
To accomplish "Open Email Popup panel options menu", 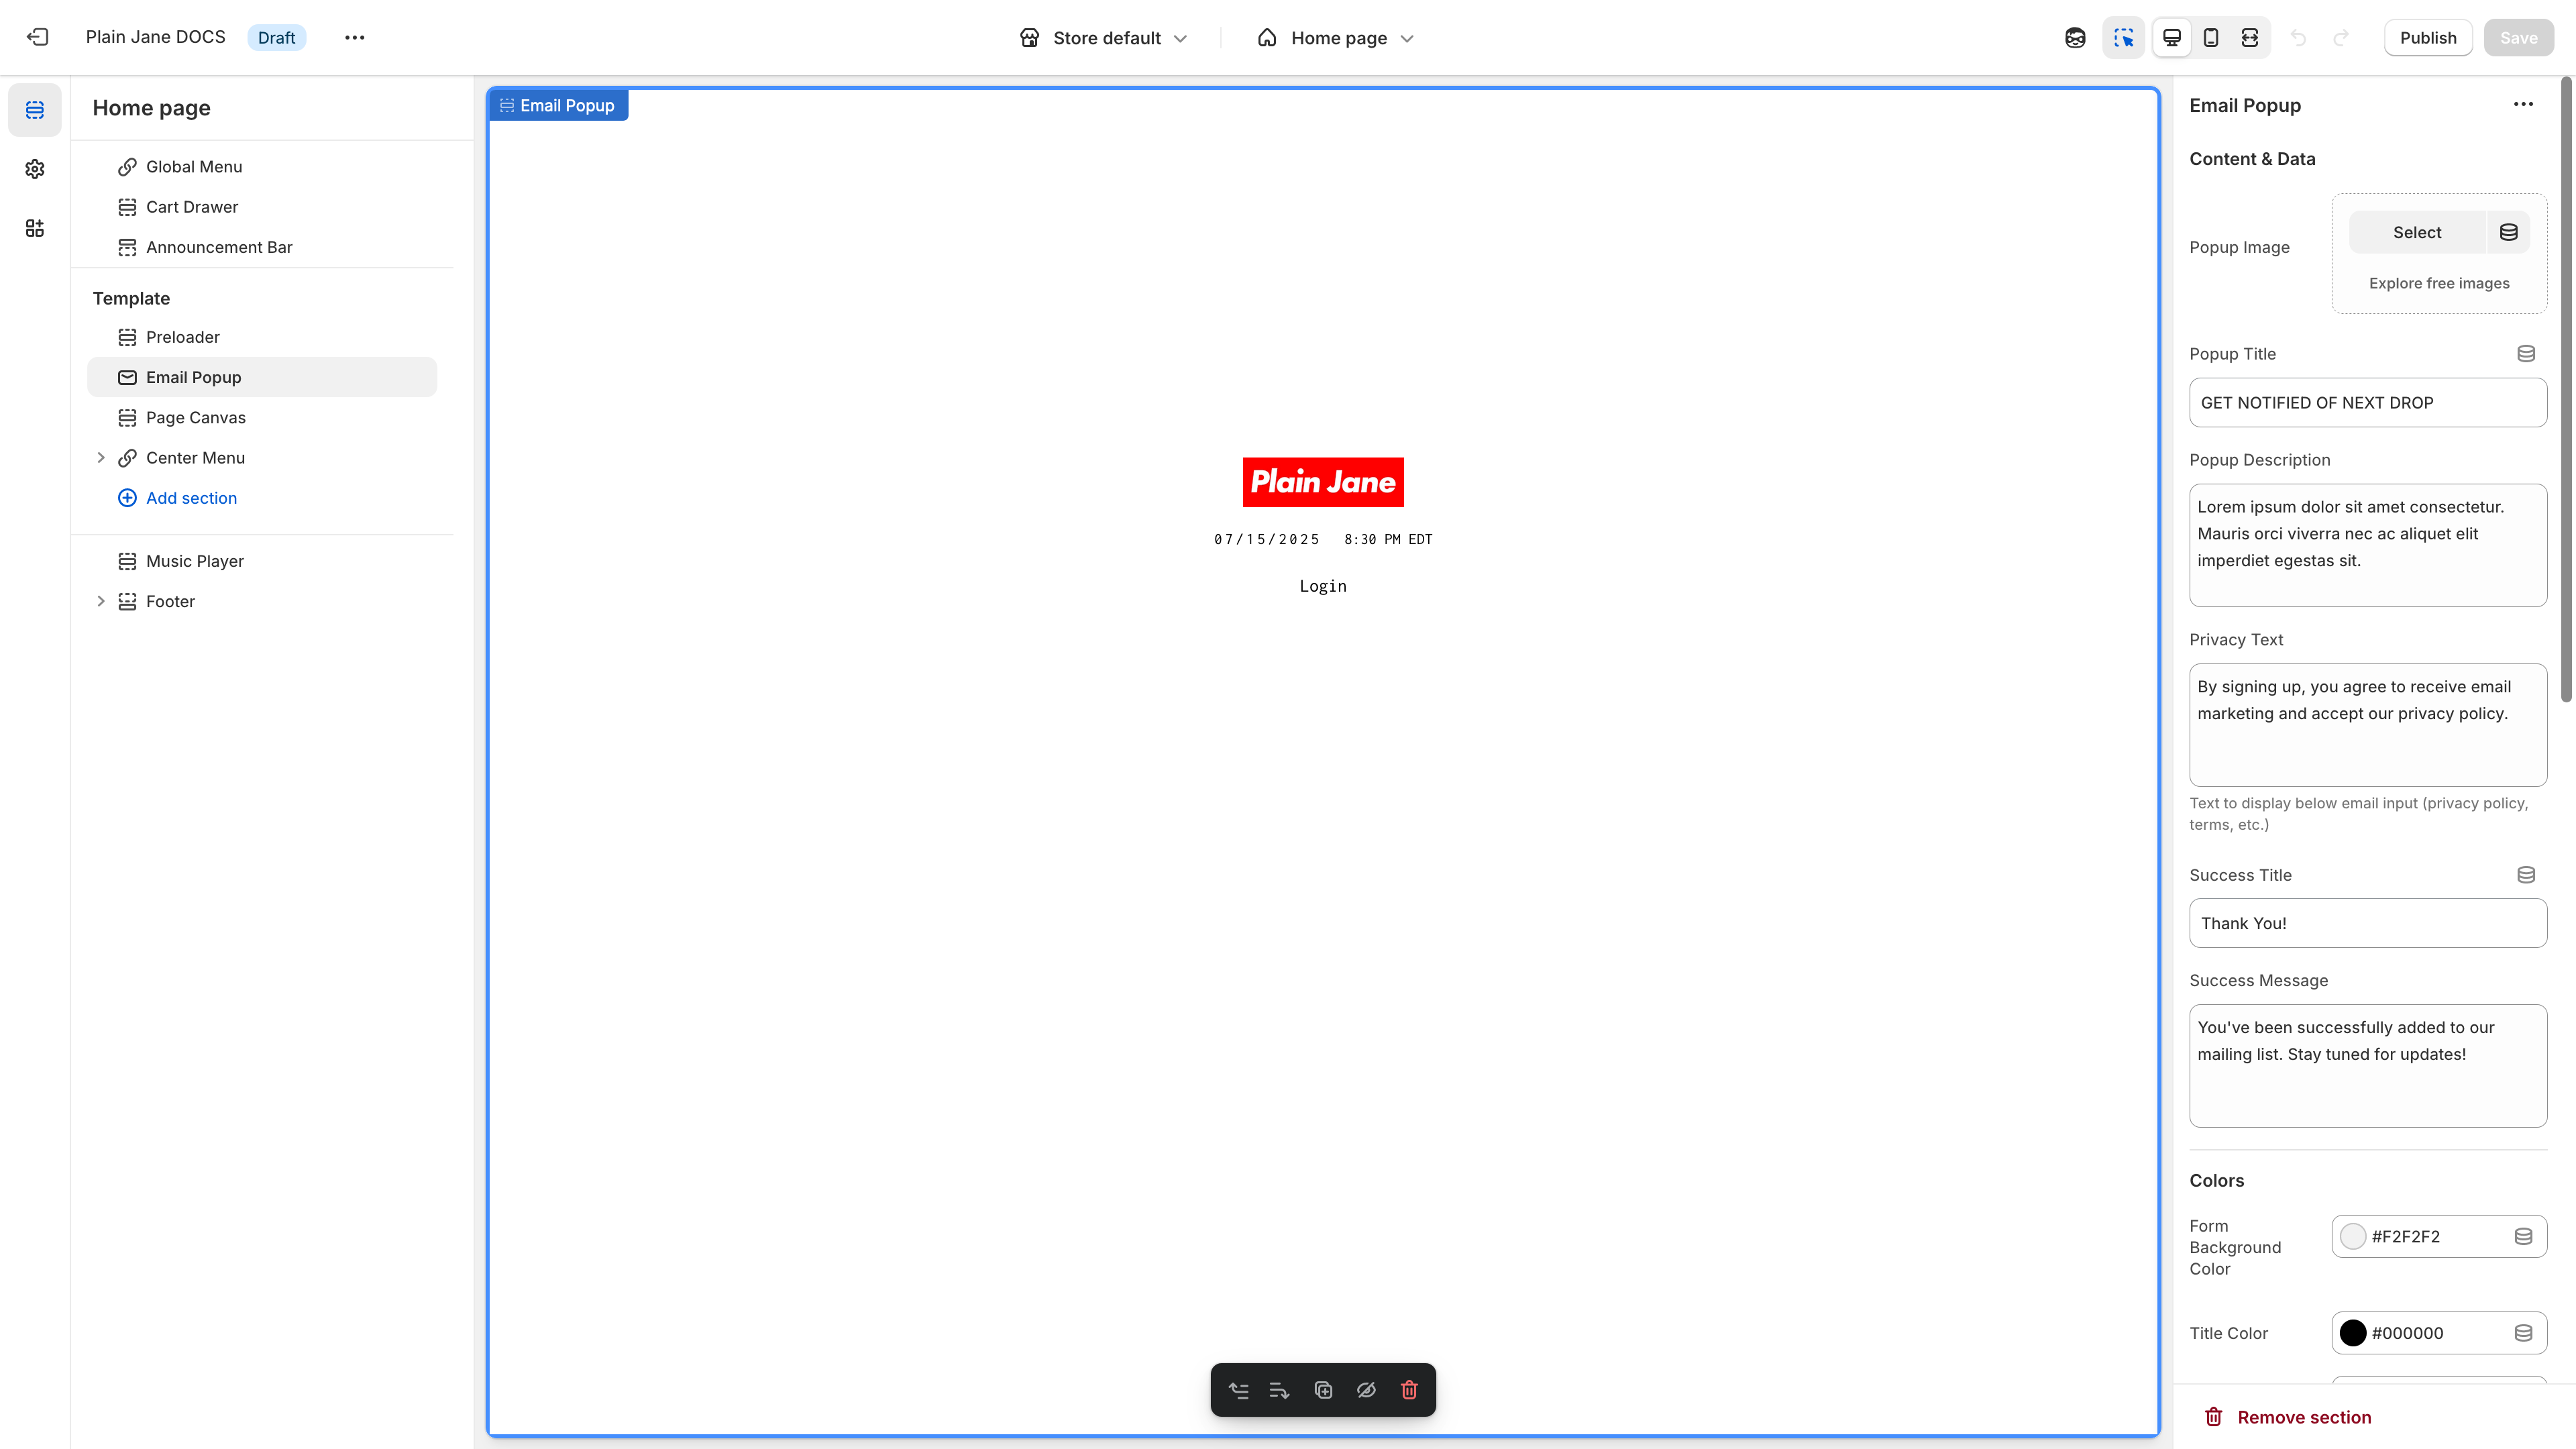I will [x=2523, y=104].
